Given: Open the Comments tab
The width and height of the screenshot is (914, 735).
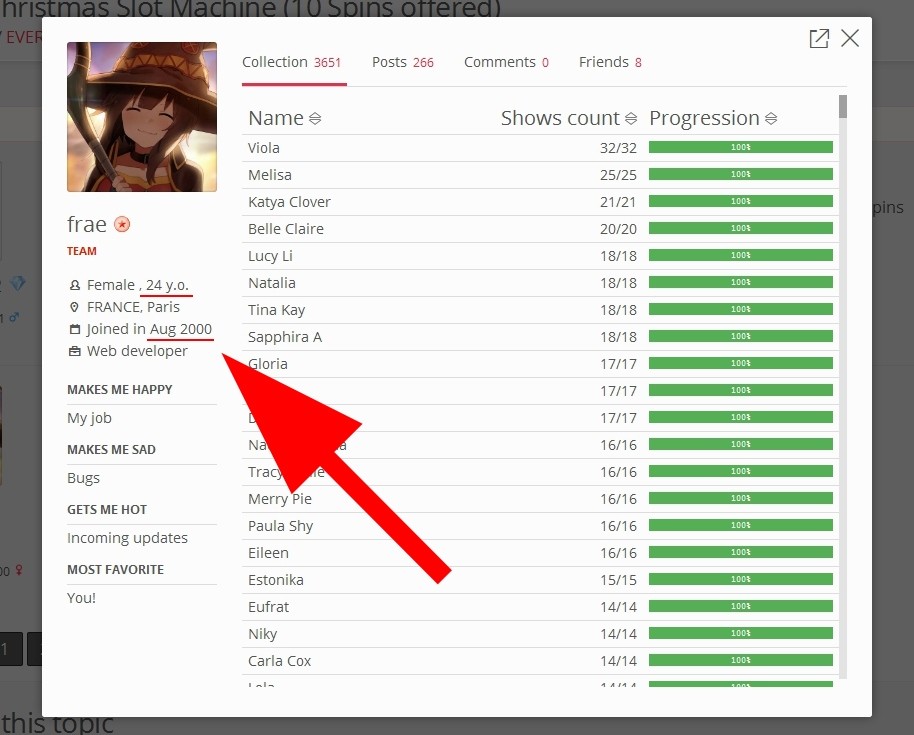Looking at the screenshot, I should click(x=506, y=62).
